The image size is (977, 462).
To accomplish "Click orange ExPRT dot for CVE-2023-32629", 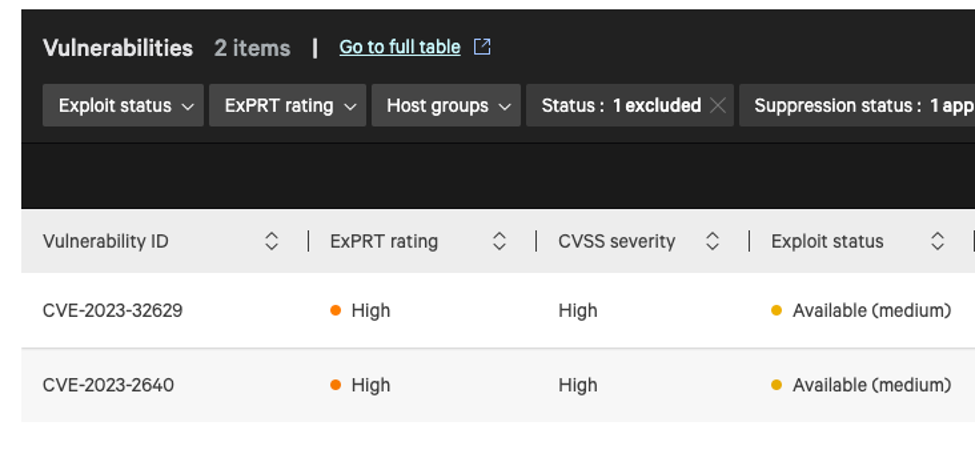I will (336, 310).
